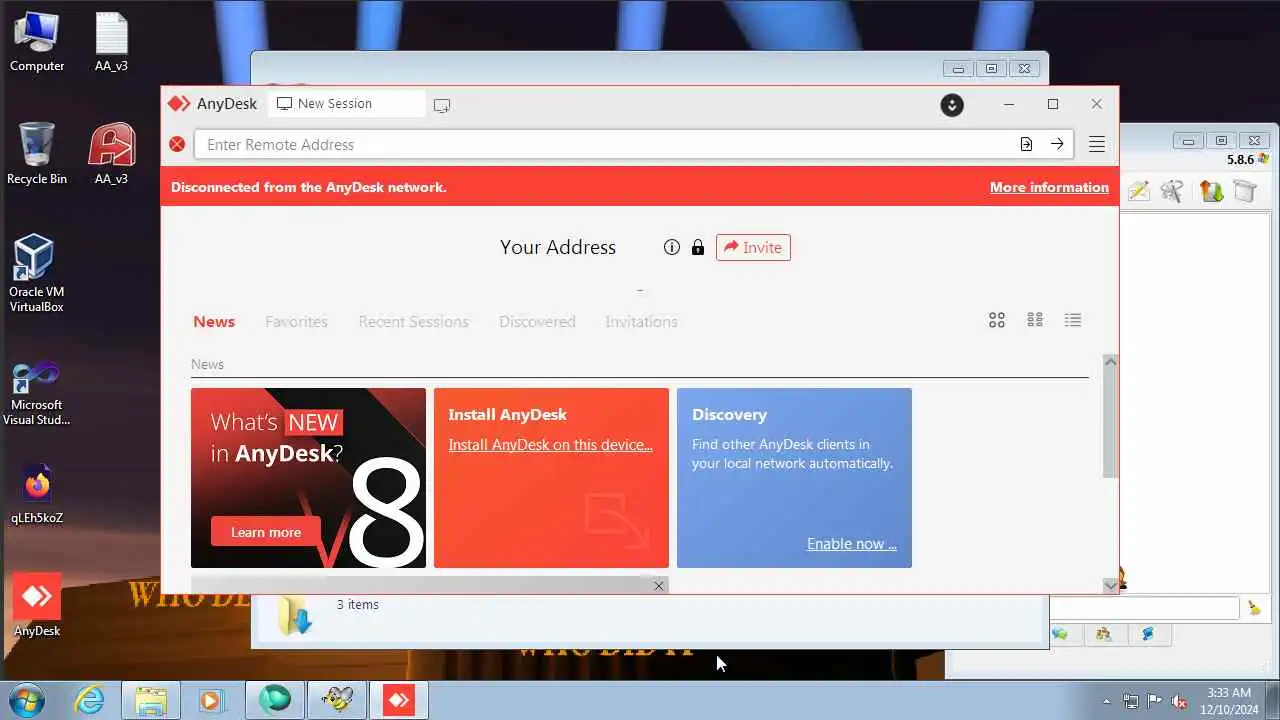Click the blue tab icon in background window
This screenshot has height=720, width=1280.
pos(1148,634)
